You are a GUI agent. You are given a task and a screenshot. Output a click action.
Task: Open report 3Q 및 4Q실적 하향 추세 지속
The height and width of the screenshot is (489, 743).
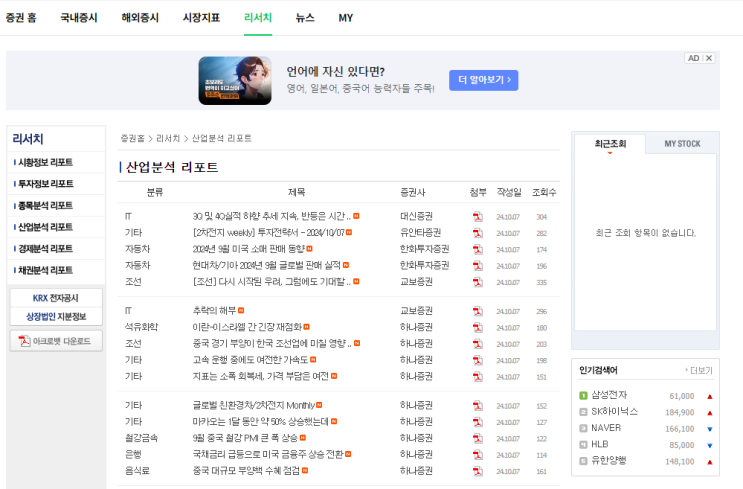(272, 217)
